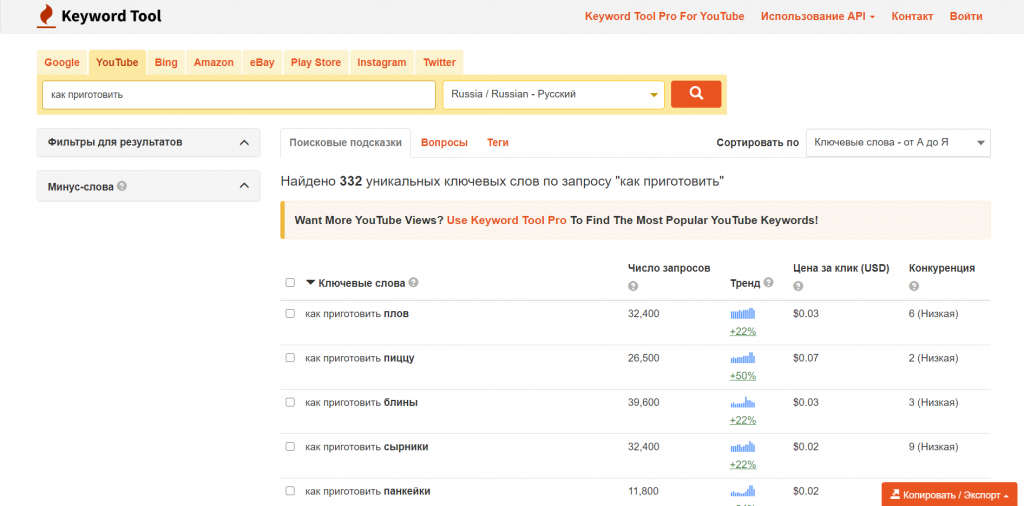Check the box for как приготовить панкейки
The width and height of the screenshot is (1024, 506).
click(x=290, y=491)
